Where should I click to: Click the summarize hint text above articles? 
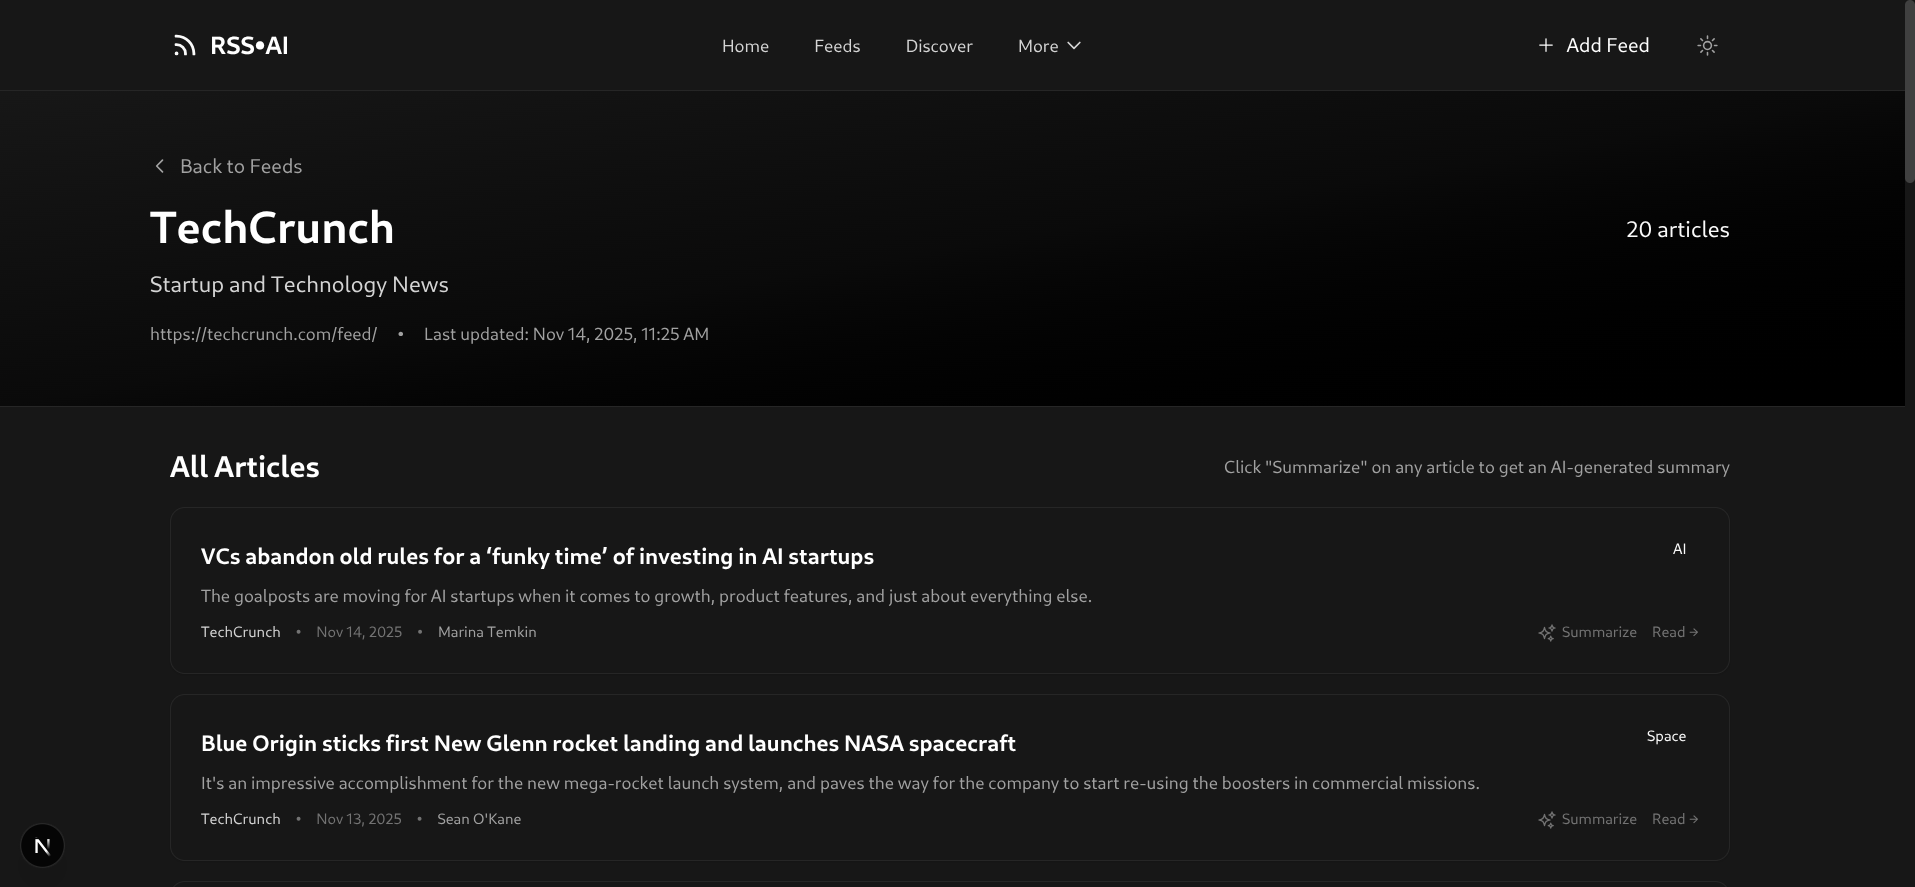[x=1476, y=467]
